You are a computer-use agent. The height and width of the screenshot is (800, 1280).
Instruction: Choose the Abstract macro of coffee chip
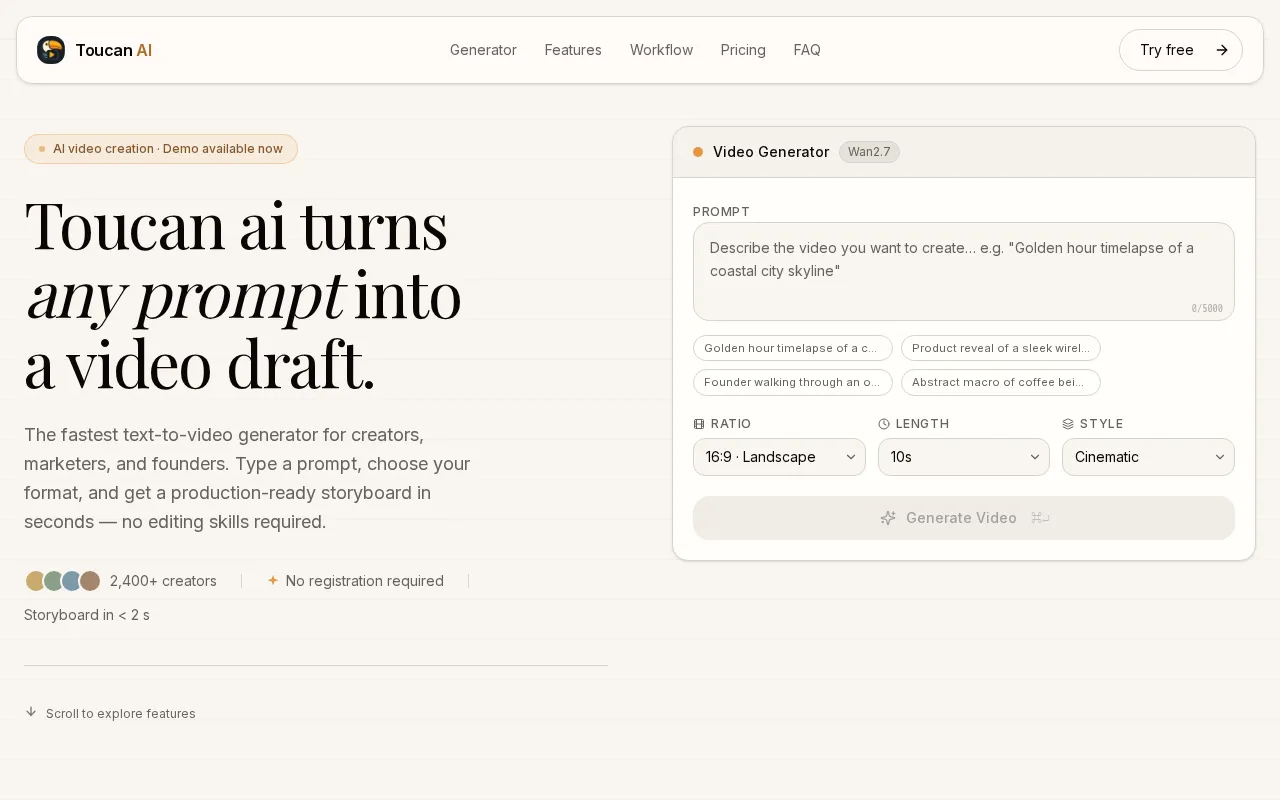point(1001,382)
